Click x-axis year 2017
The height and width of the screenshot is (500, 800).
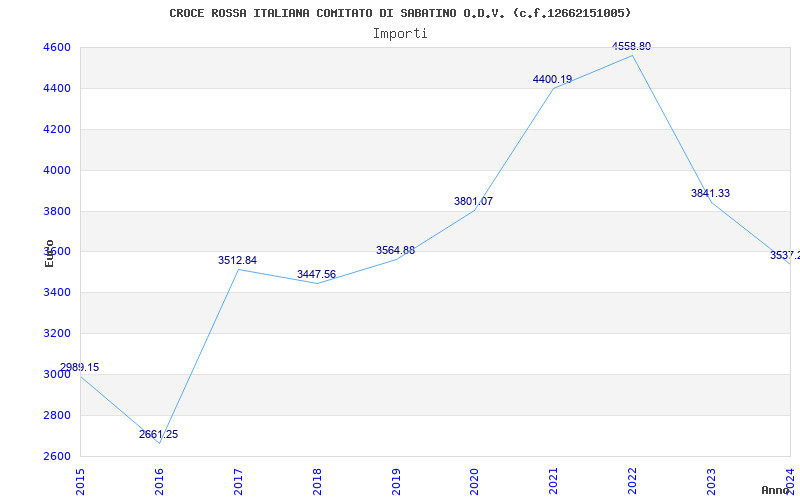(x=238, y=482)
